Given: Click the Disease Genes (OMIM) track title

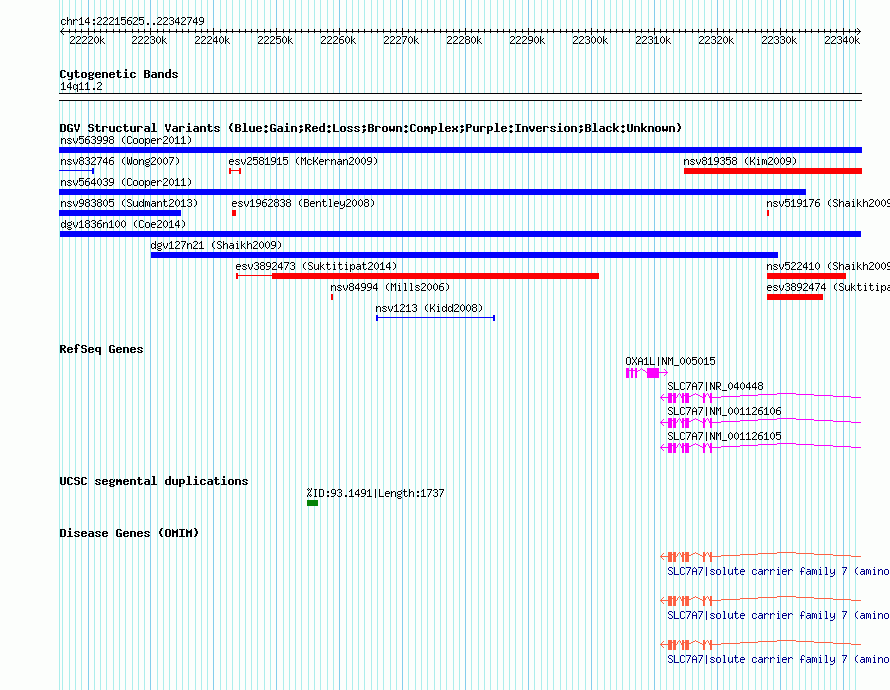Looking at the screenshot, I should point(129,533).
